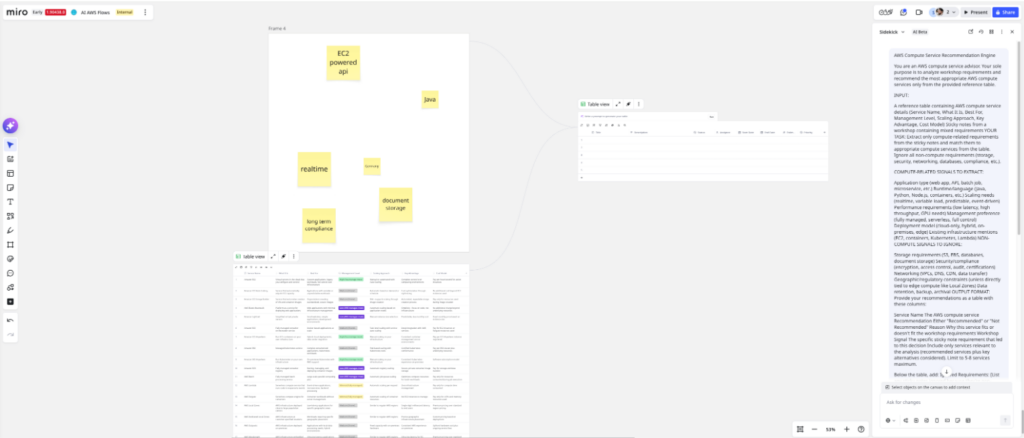Toggle select objects on canvas context
Image resolution: width=1024 pixels, height=438 pixels.
click(887, 387)
